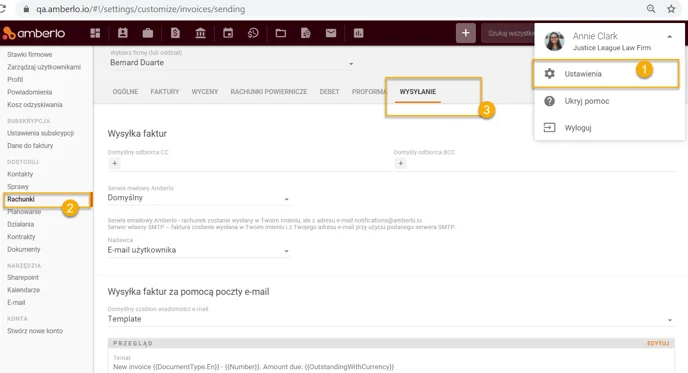Switch to the PROFORMA tab
Screen dimensions: 688x373
[369, 92]
